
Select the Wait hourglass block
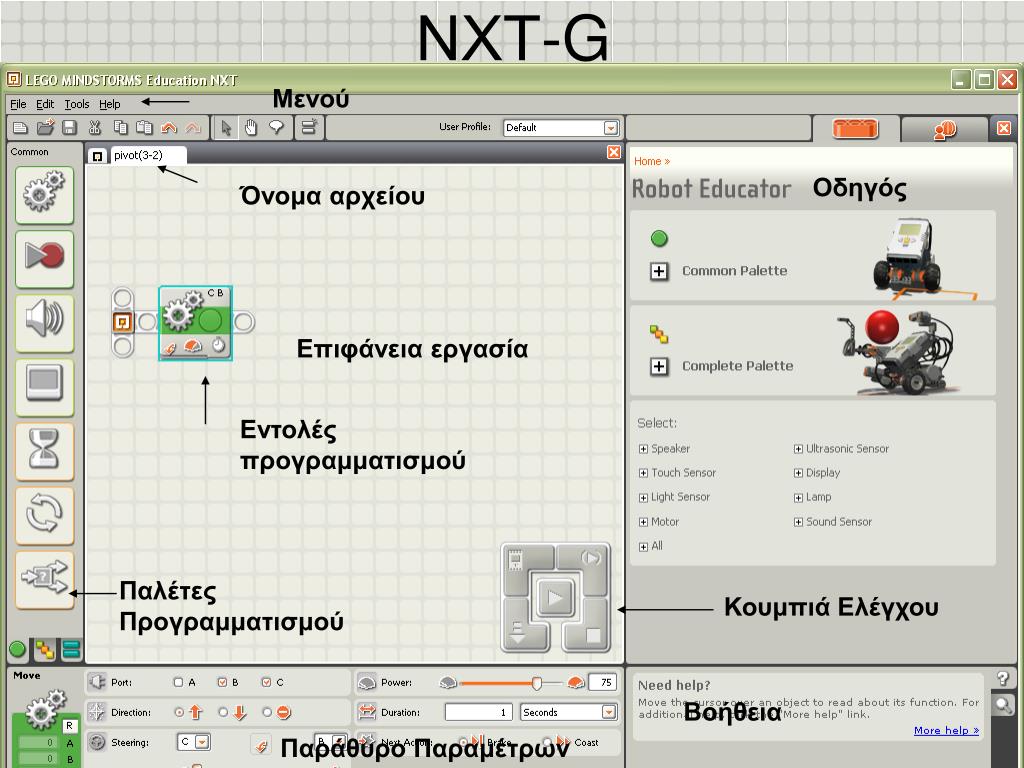44,451
